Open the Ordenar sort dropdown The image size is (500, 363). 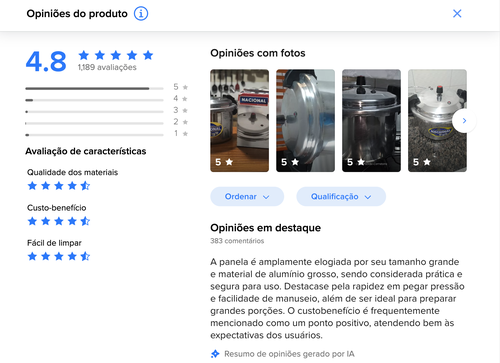247,196
